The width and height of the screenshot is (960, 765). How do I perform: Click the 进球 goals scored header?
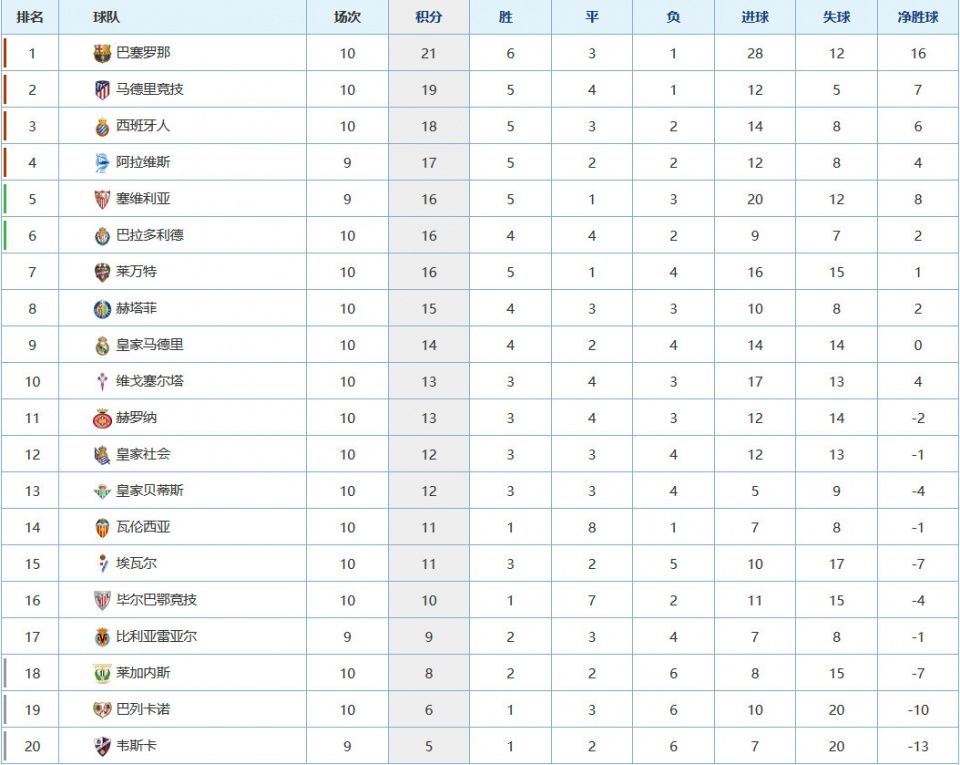(x=755, y=18)
